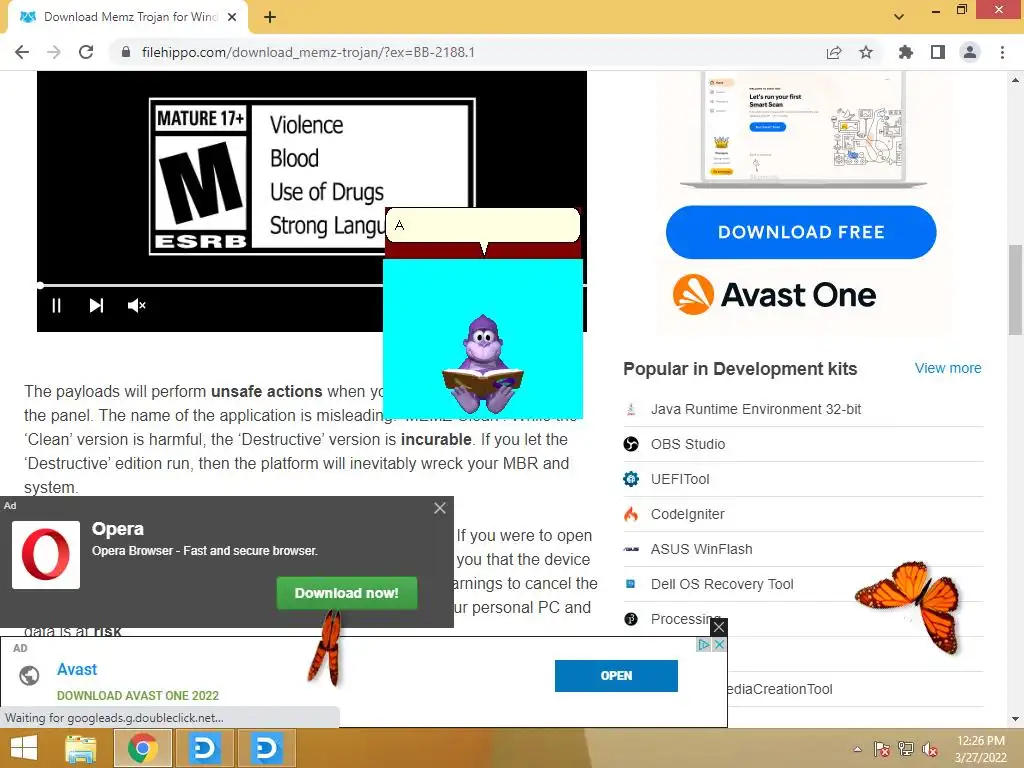Open the ASUS WinFlash link
Image resolution: width=1024 pixels, height=768 pixels.
pyautogui.click(x=701, y=549)
